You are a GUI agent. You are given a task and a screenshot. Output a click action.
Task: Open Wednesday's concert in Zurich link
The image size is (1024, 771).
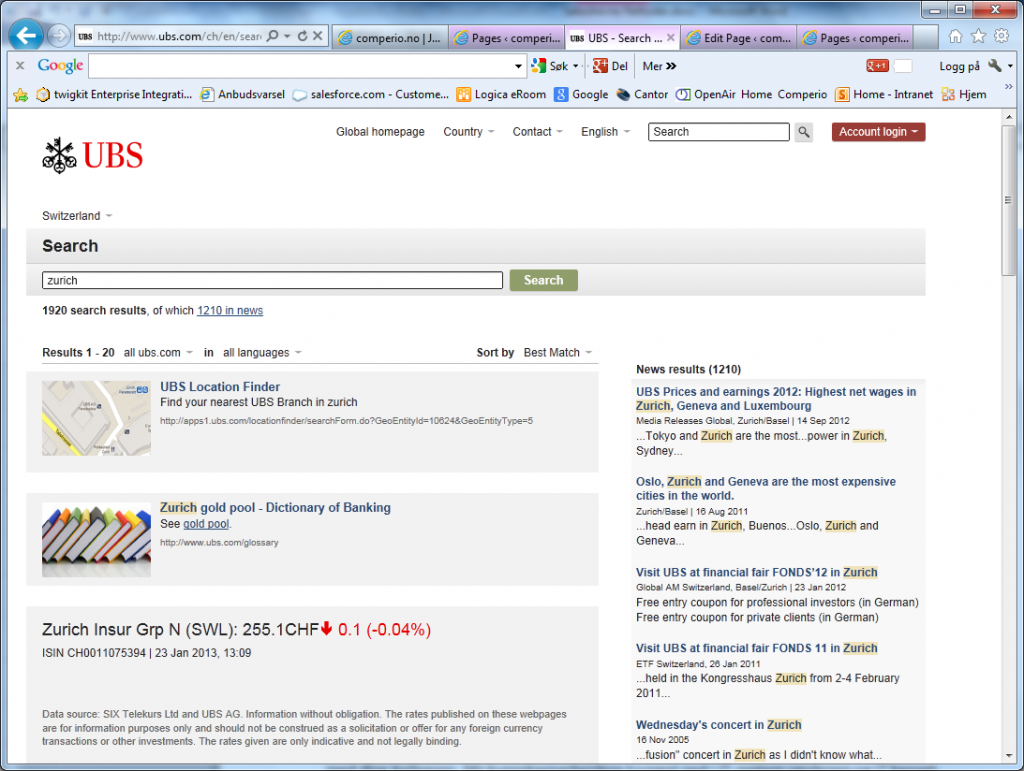point(718,725)
